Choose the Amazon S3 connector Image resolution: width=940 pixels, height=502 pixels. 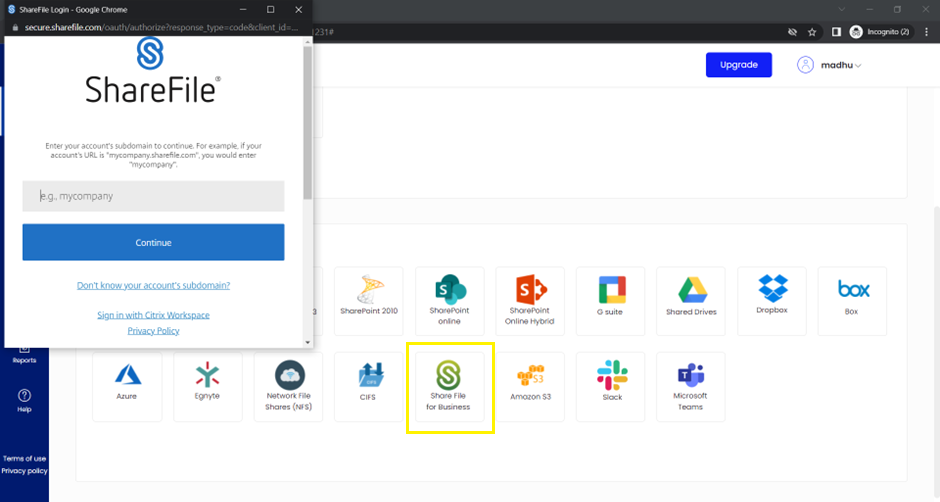tap(530, 386)
